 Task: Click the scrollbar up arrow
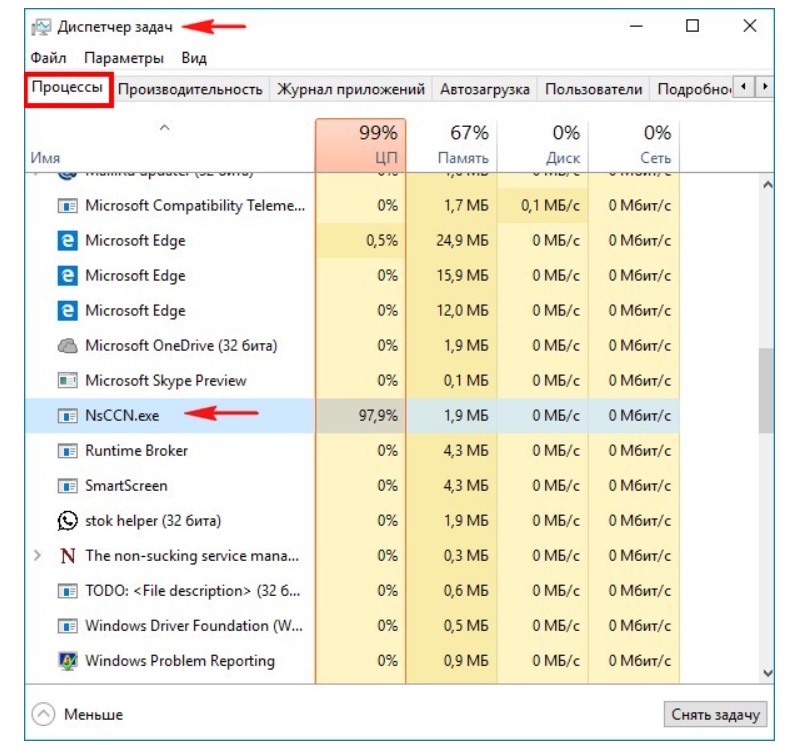(767, 185)
